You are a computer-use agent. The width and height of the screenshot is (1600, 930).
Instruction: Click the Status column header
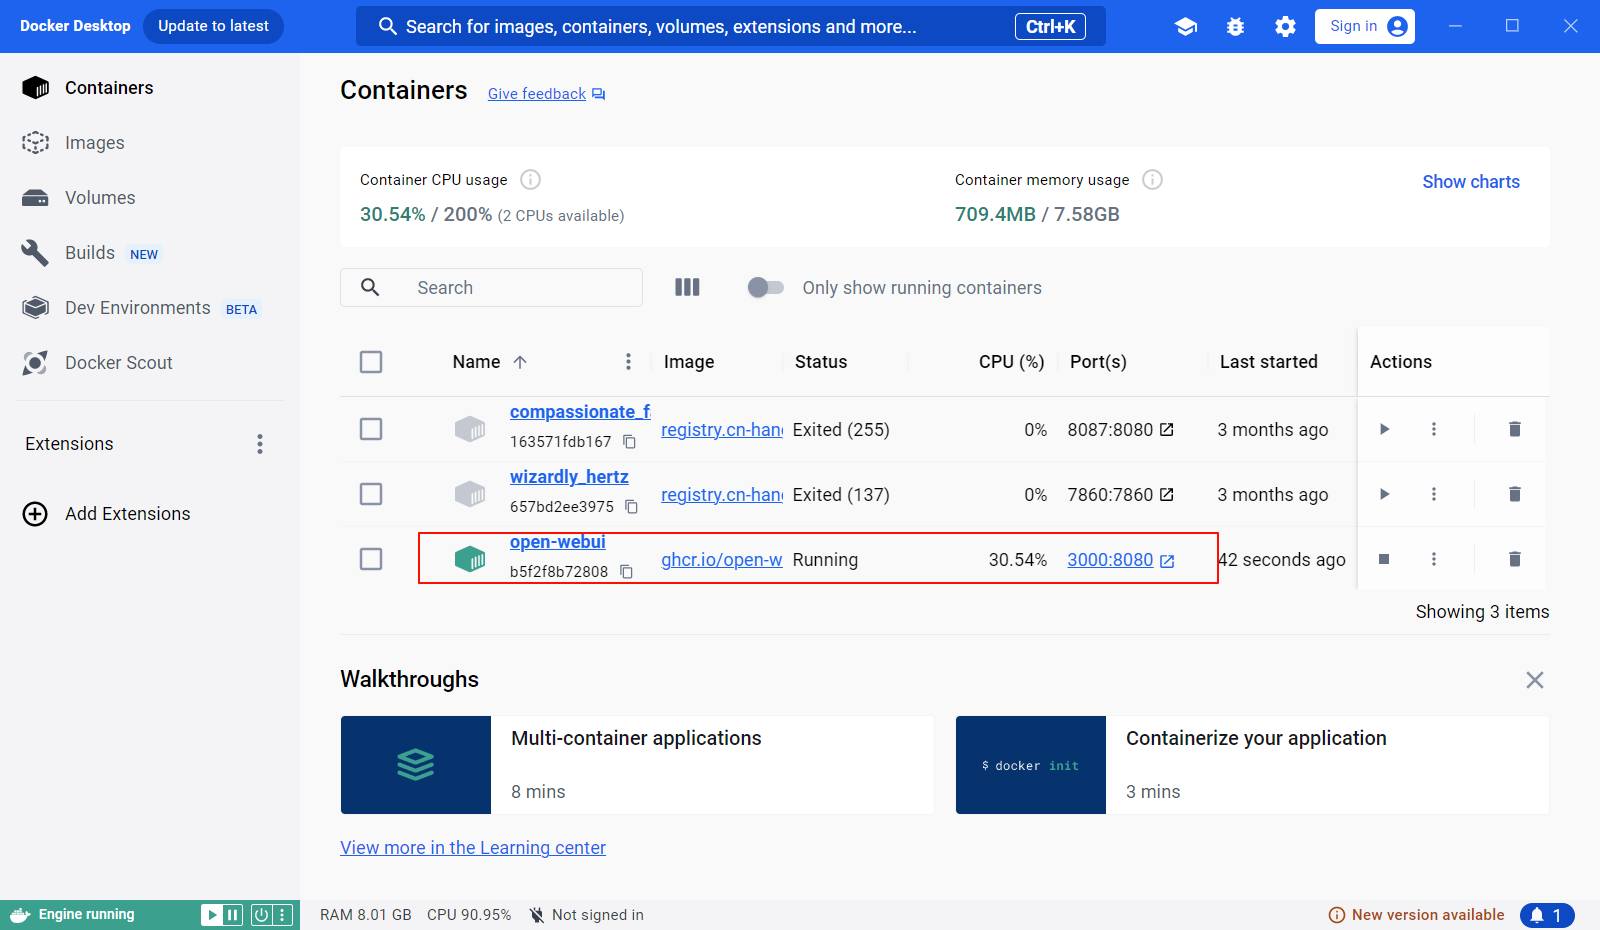point(821,362)
